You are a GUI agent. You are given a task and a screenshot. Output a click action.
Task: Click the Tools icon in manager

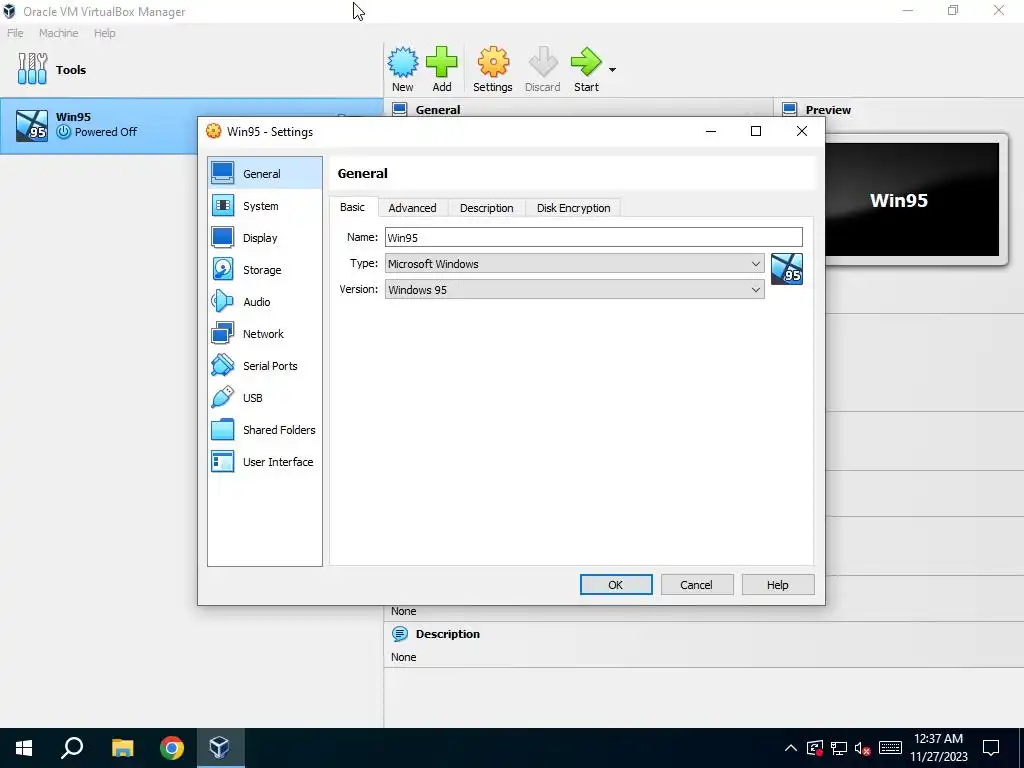coord(33,69)
